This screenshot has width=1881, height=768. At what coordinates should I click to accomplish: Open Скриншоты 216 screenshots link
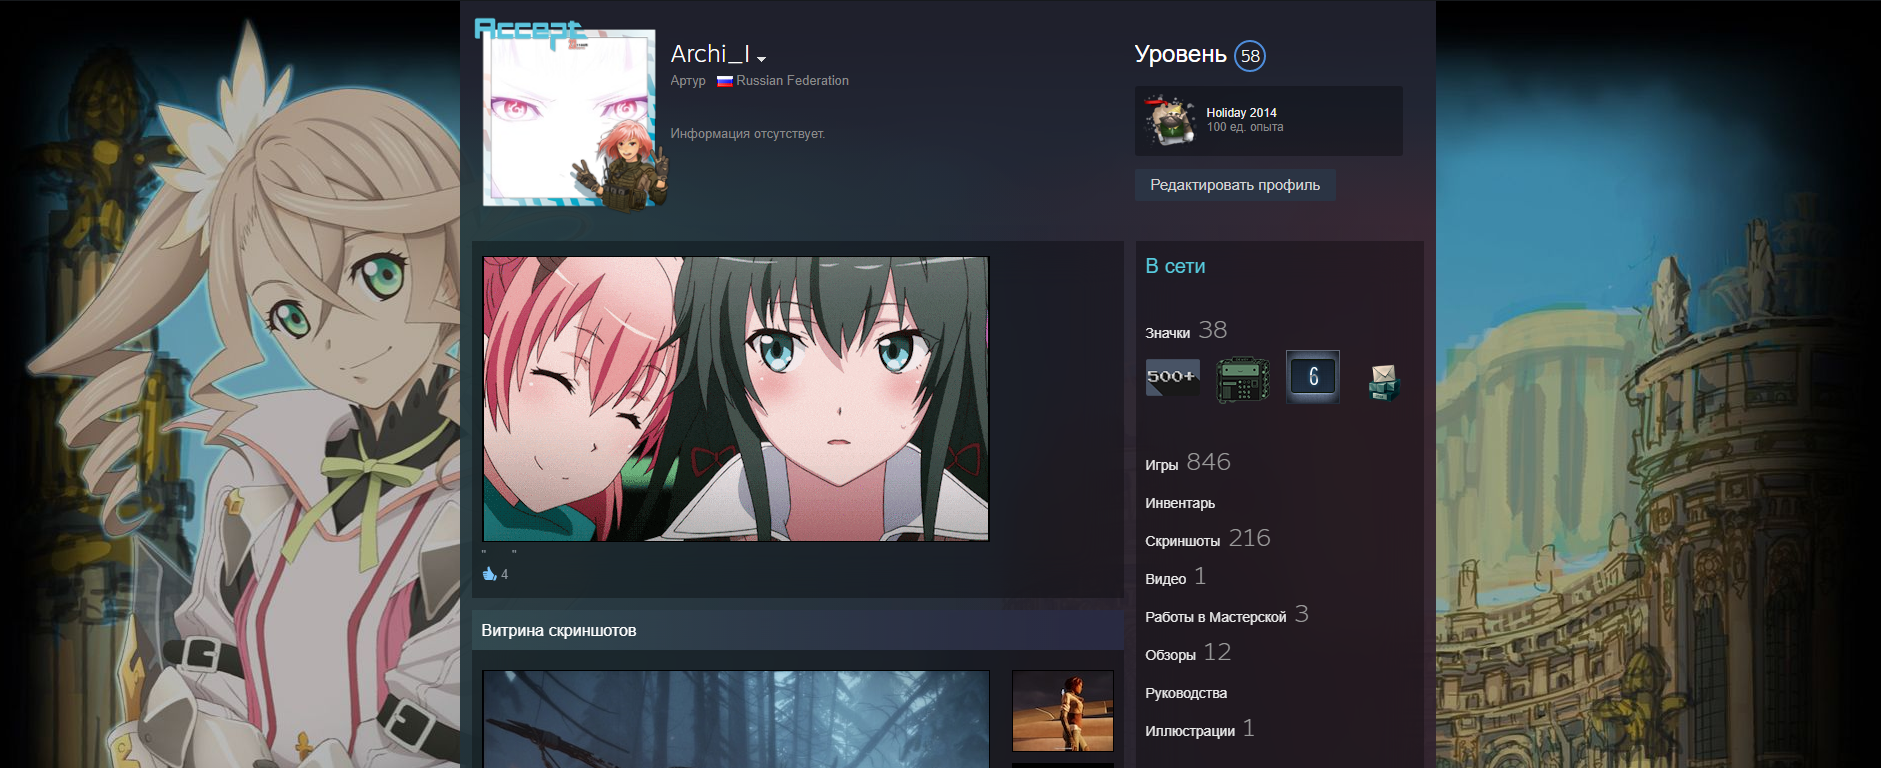tap(1208, 539)
